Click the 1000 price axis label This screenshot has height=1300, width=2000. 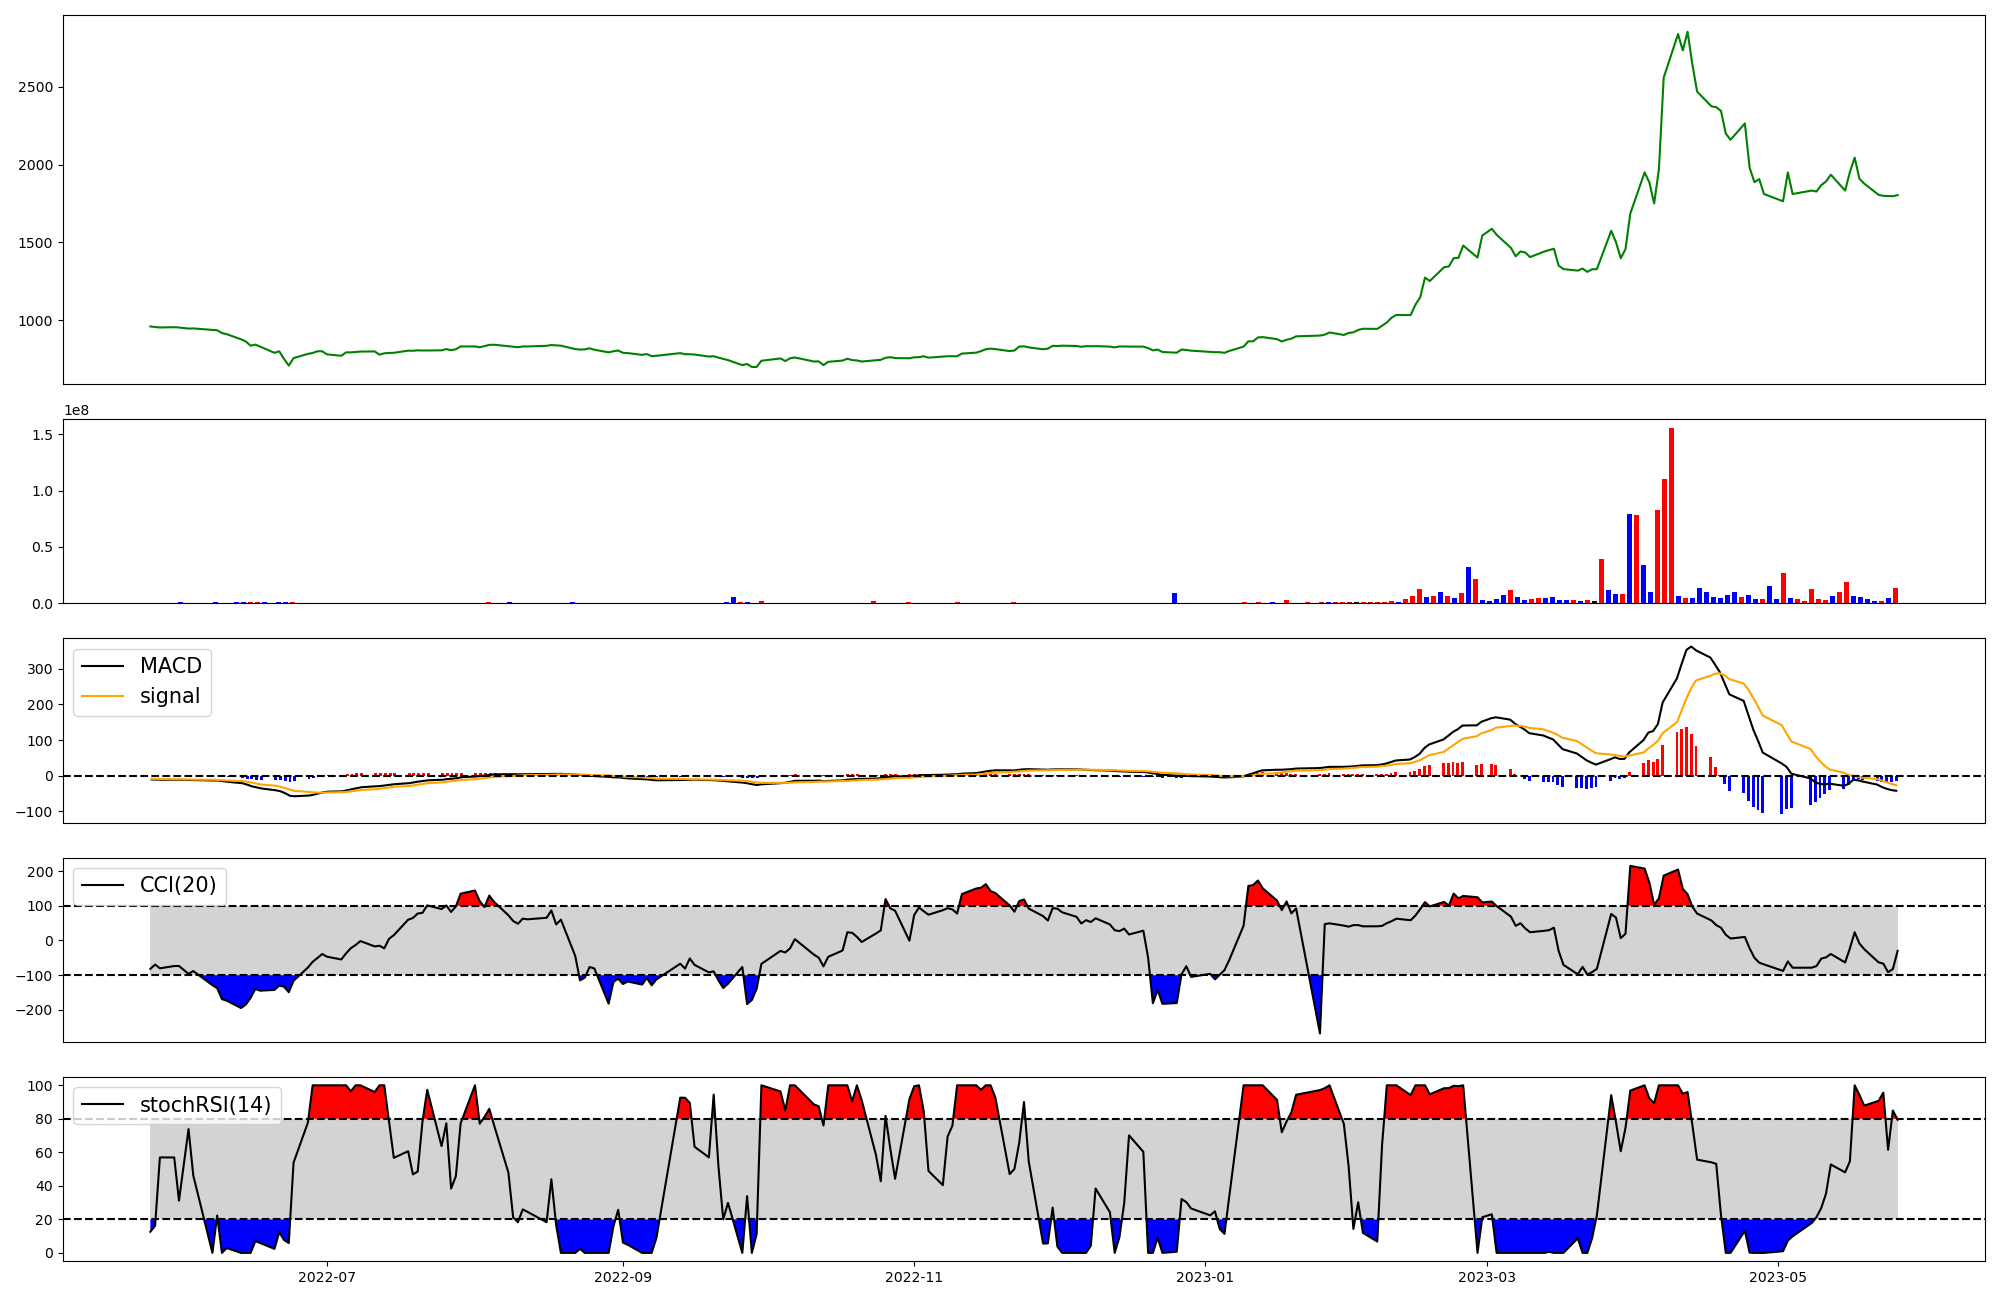tap(36, 321)
